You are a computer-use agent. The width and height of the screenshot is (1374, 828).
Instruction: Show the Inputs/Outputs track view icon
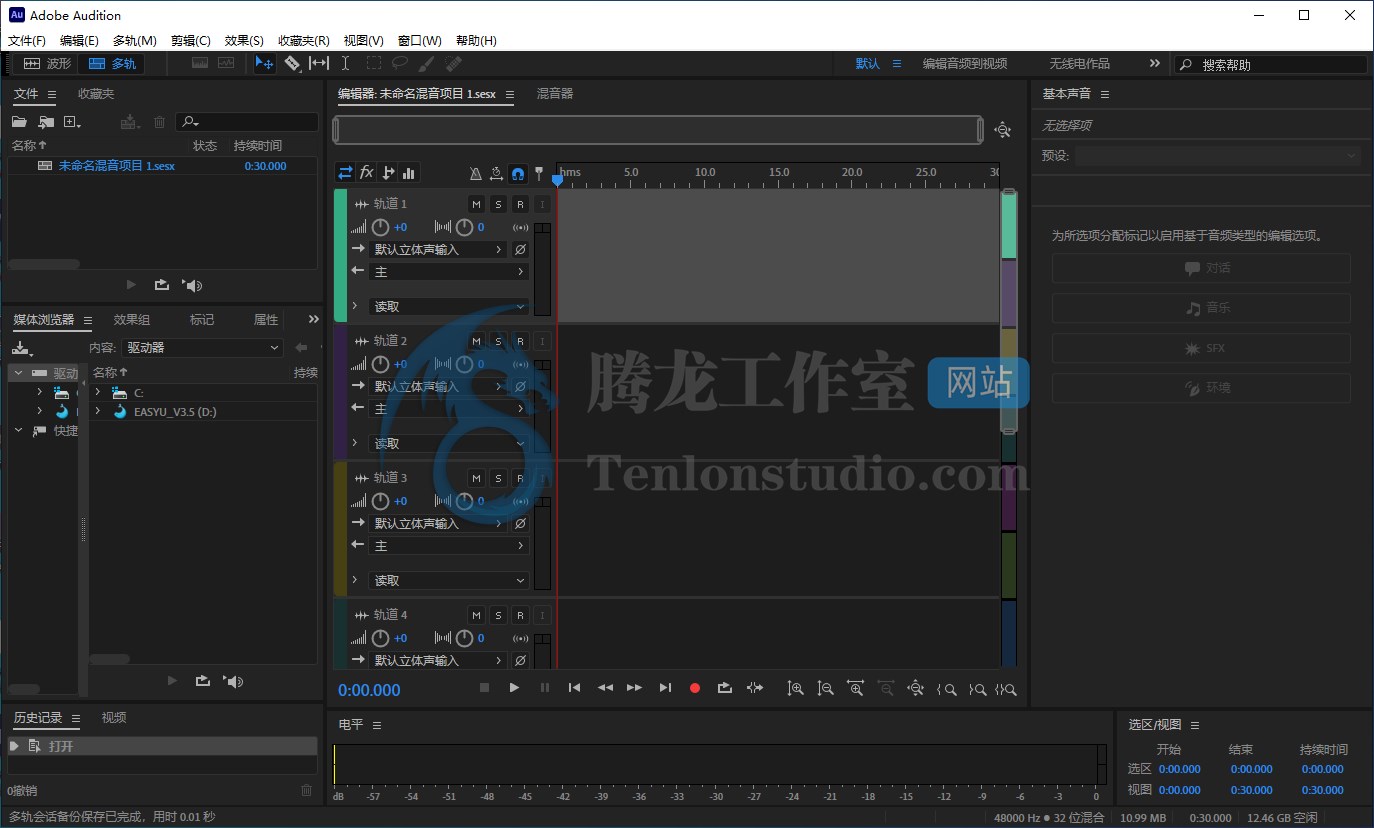click(345, 172)
